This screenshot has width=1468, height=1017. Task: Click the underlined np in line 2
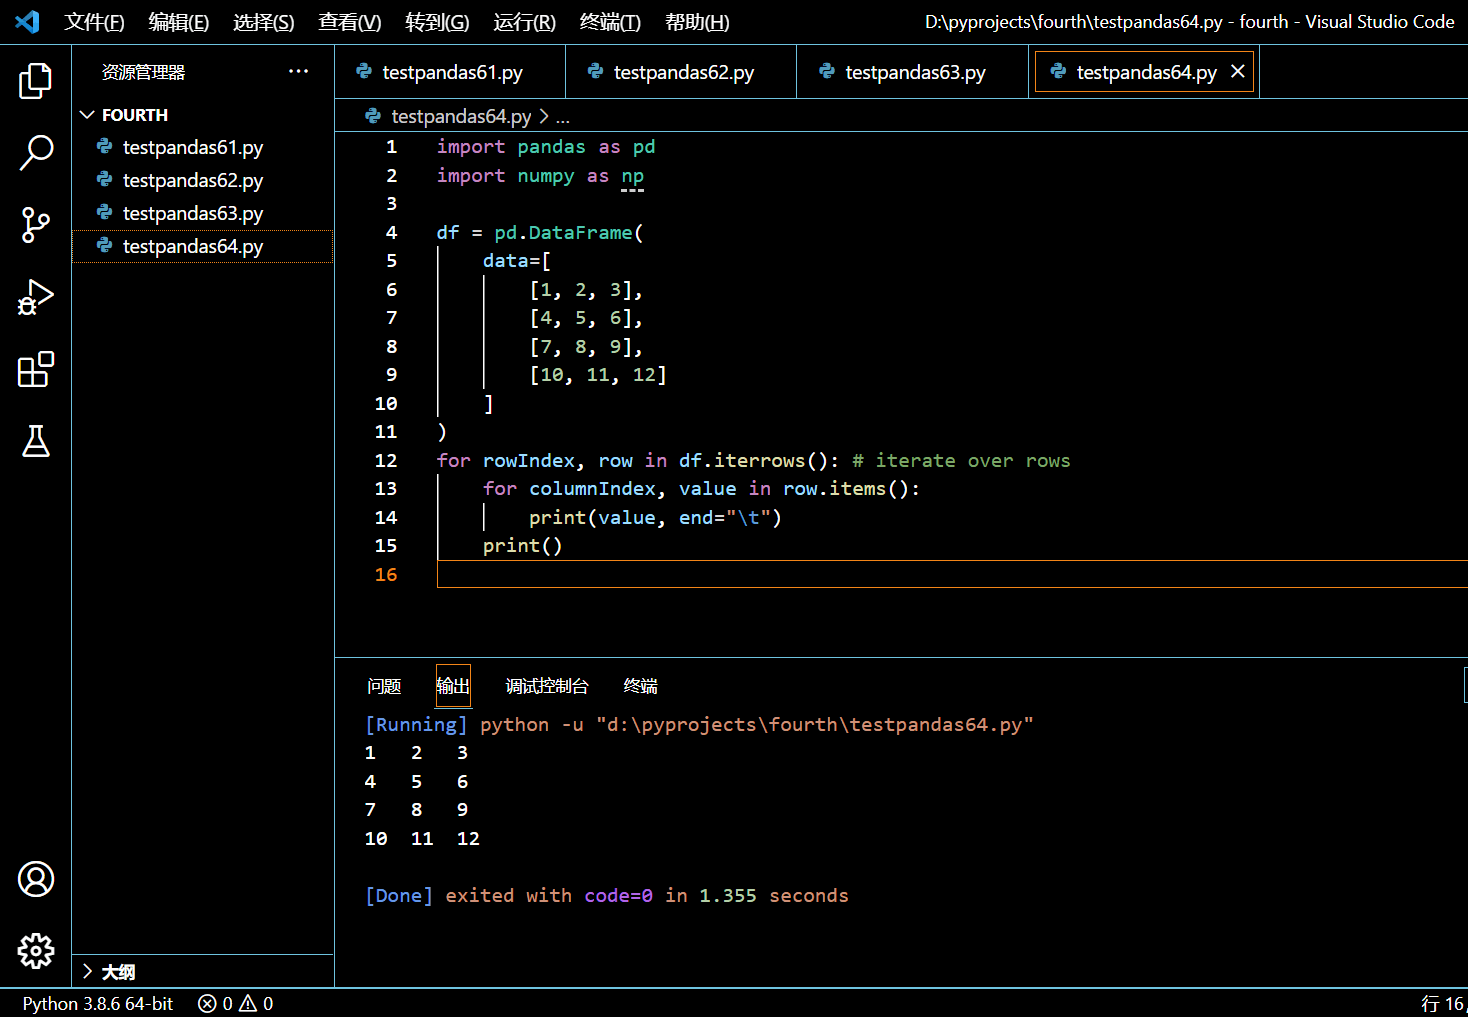click(632, 176)
